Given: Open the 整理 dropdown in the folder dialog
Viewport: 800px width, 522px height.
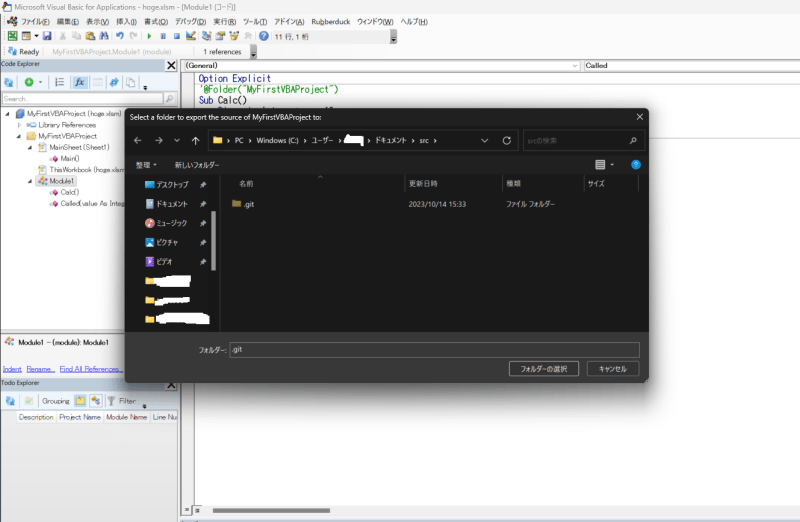Looking at the screenshot, I should (x=146, y=165).
